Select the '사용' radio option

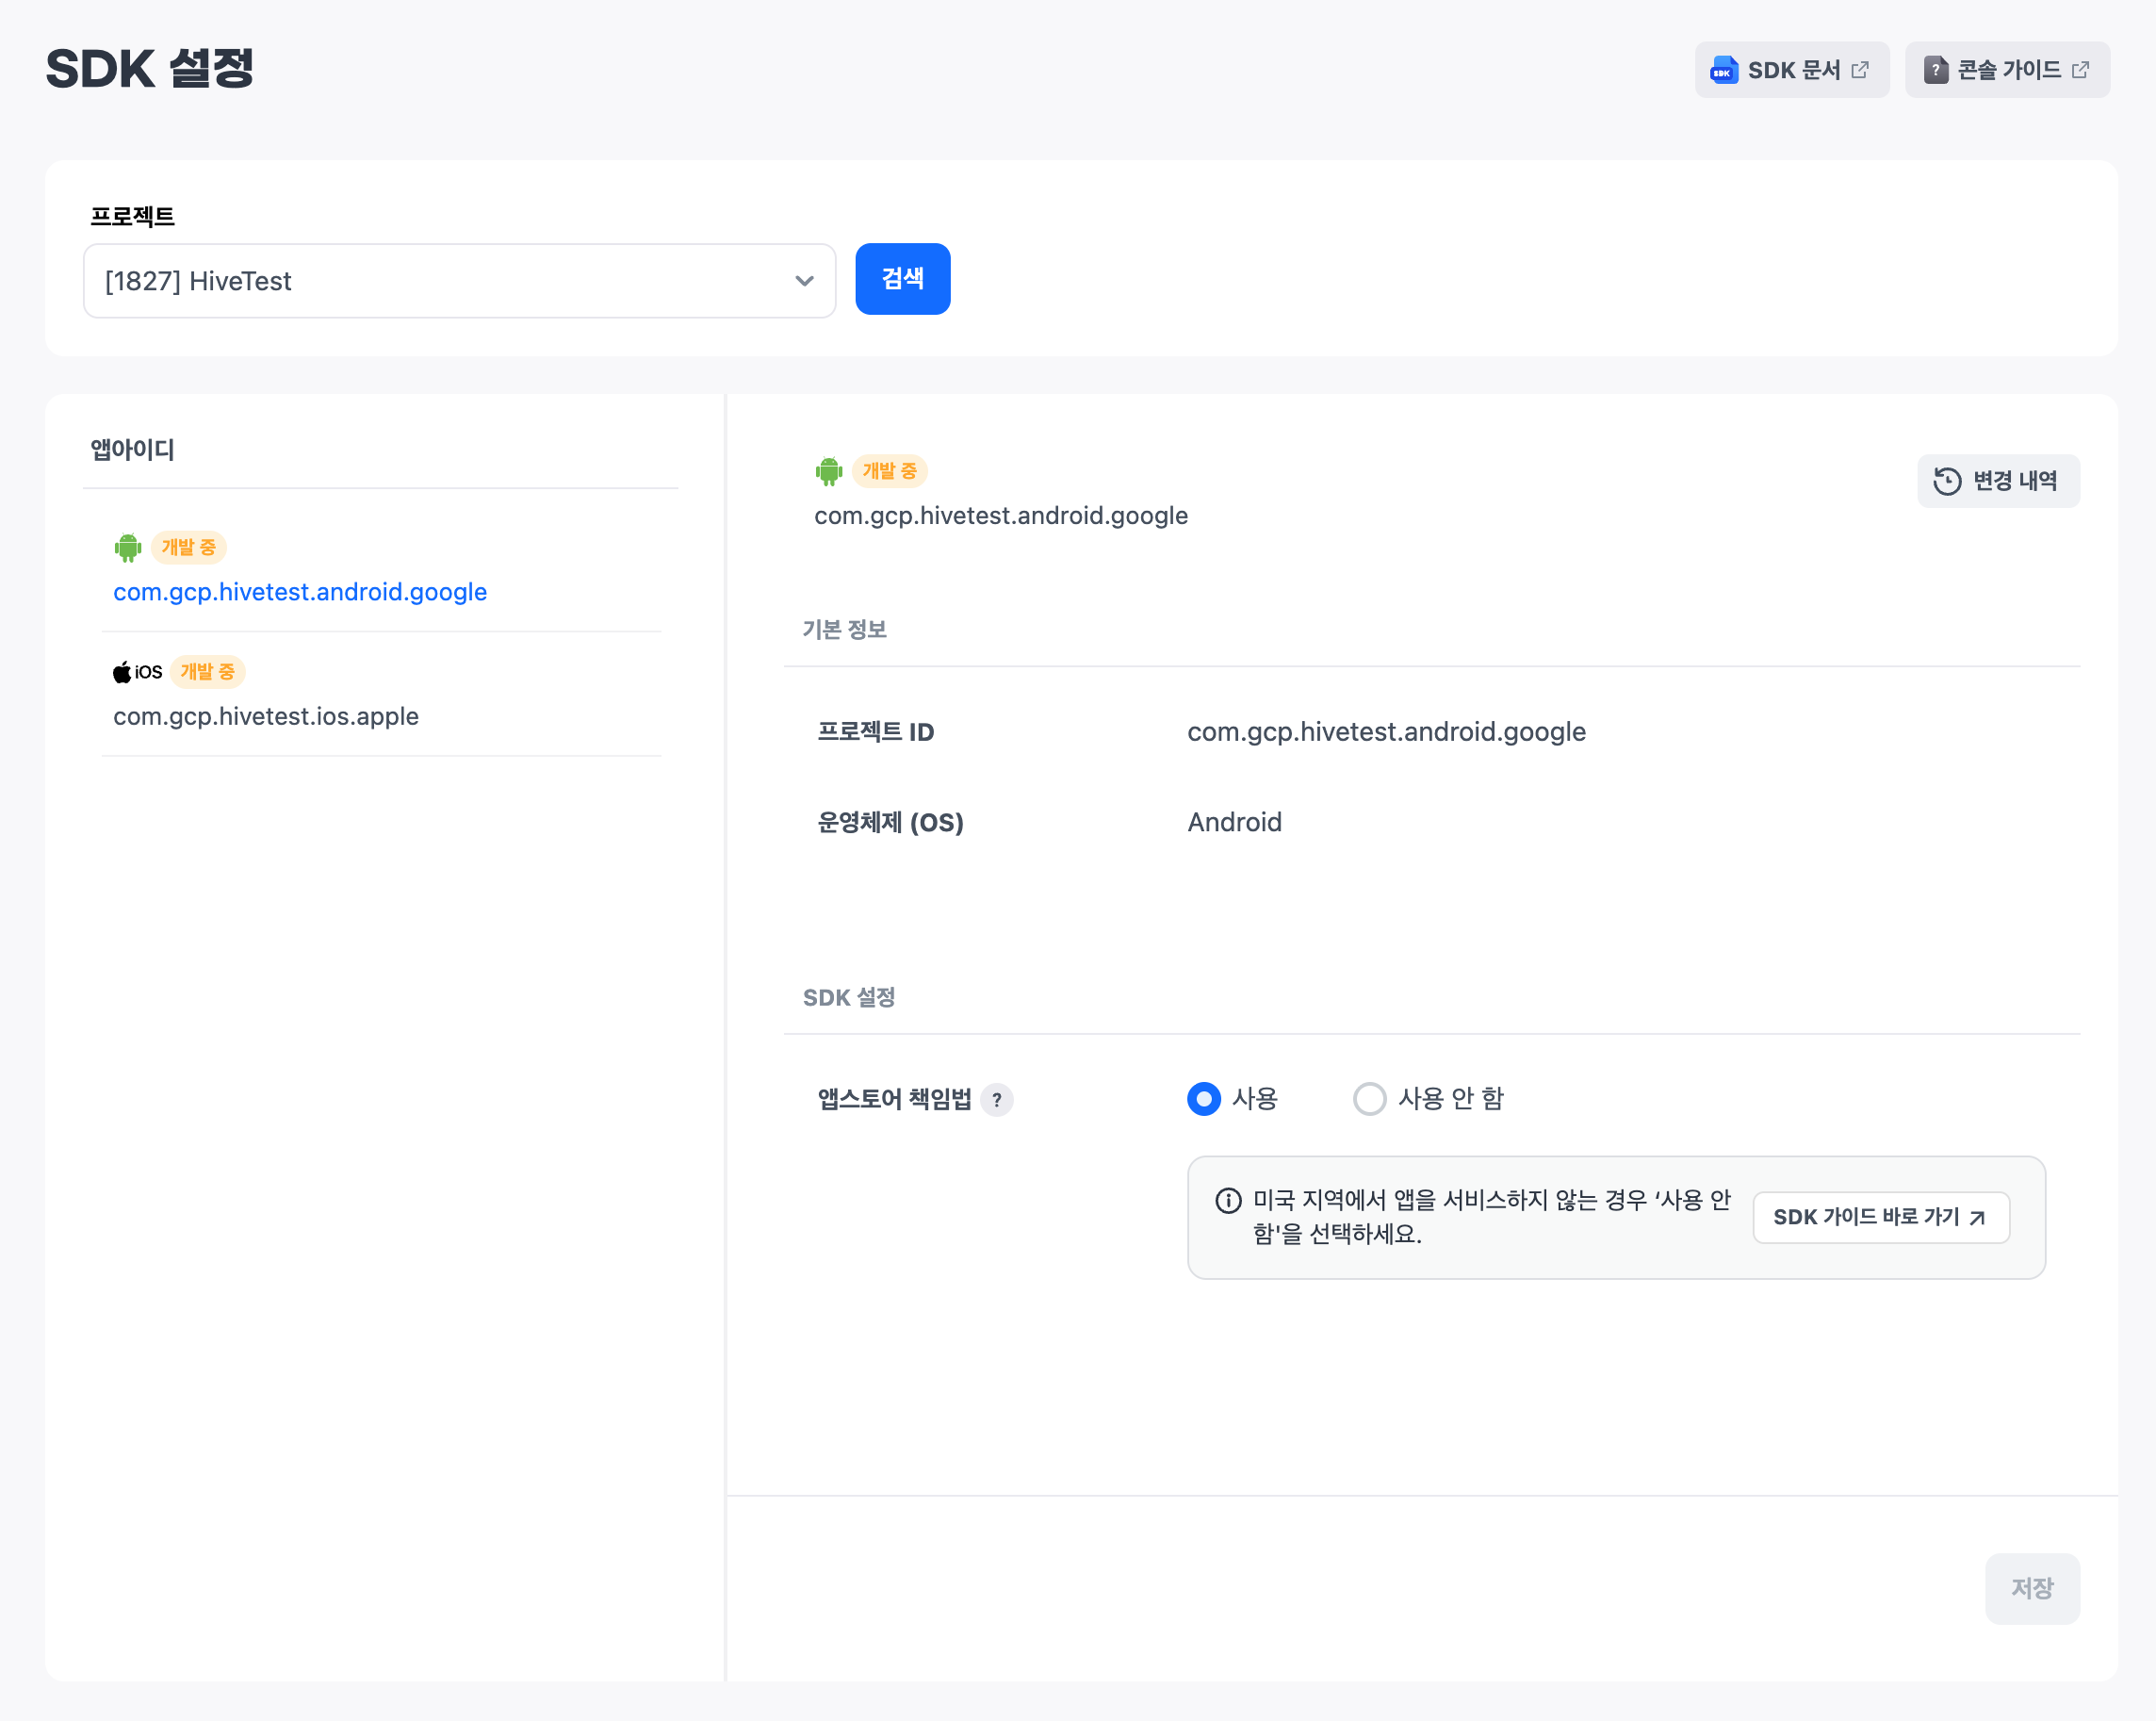click(1204, 1099)
